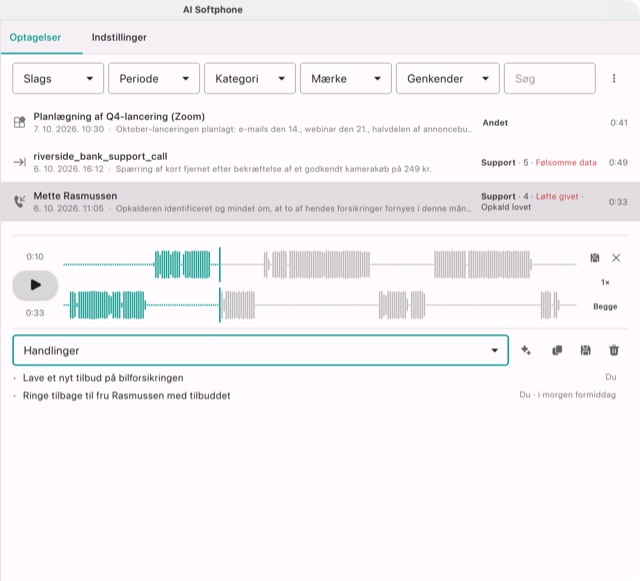Click the Q4-lancering summary text line

pos(294,129)
